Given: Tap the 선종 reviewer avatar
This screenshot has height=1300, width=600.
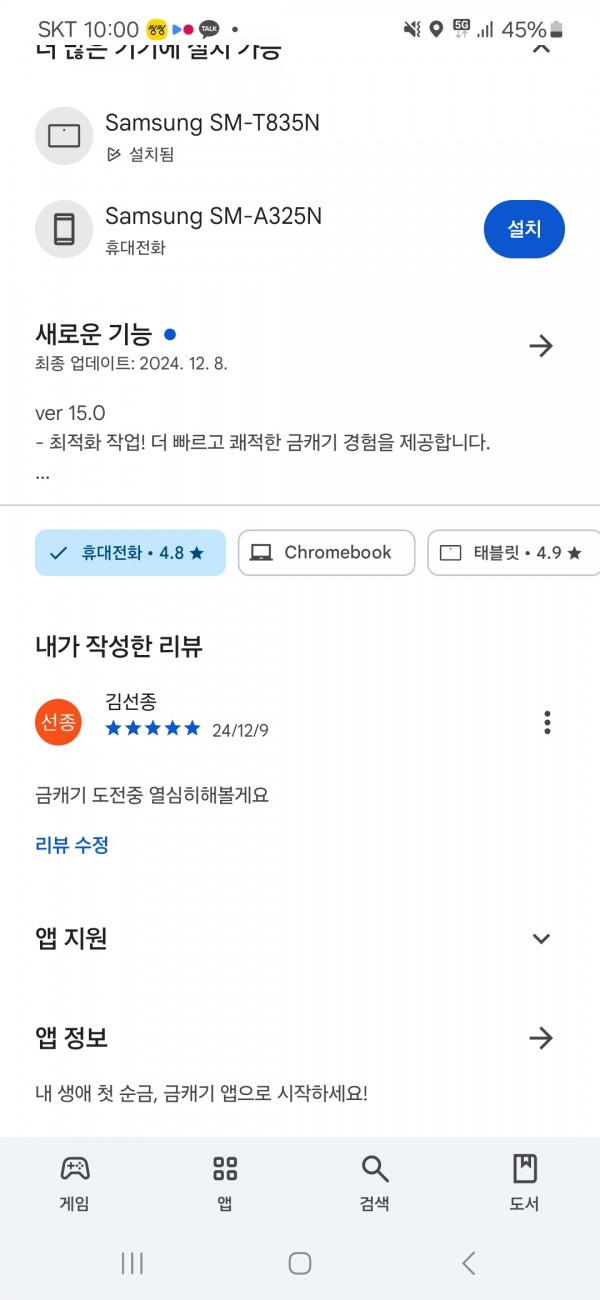Looking at the screenshot, I should pyautogui.click(x=58, y=722).
